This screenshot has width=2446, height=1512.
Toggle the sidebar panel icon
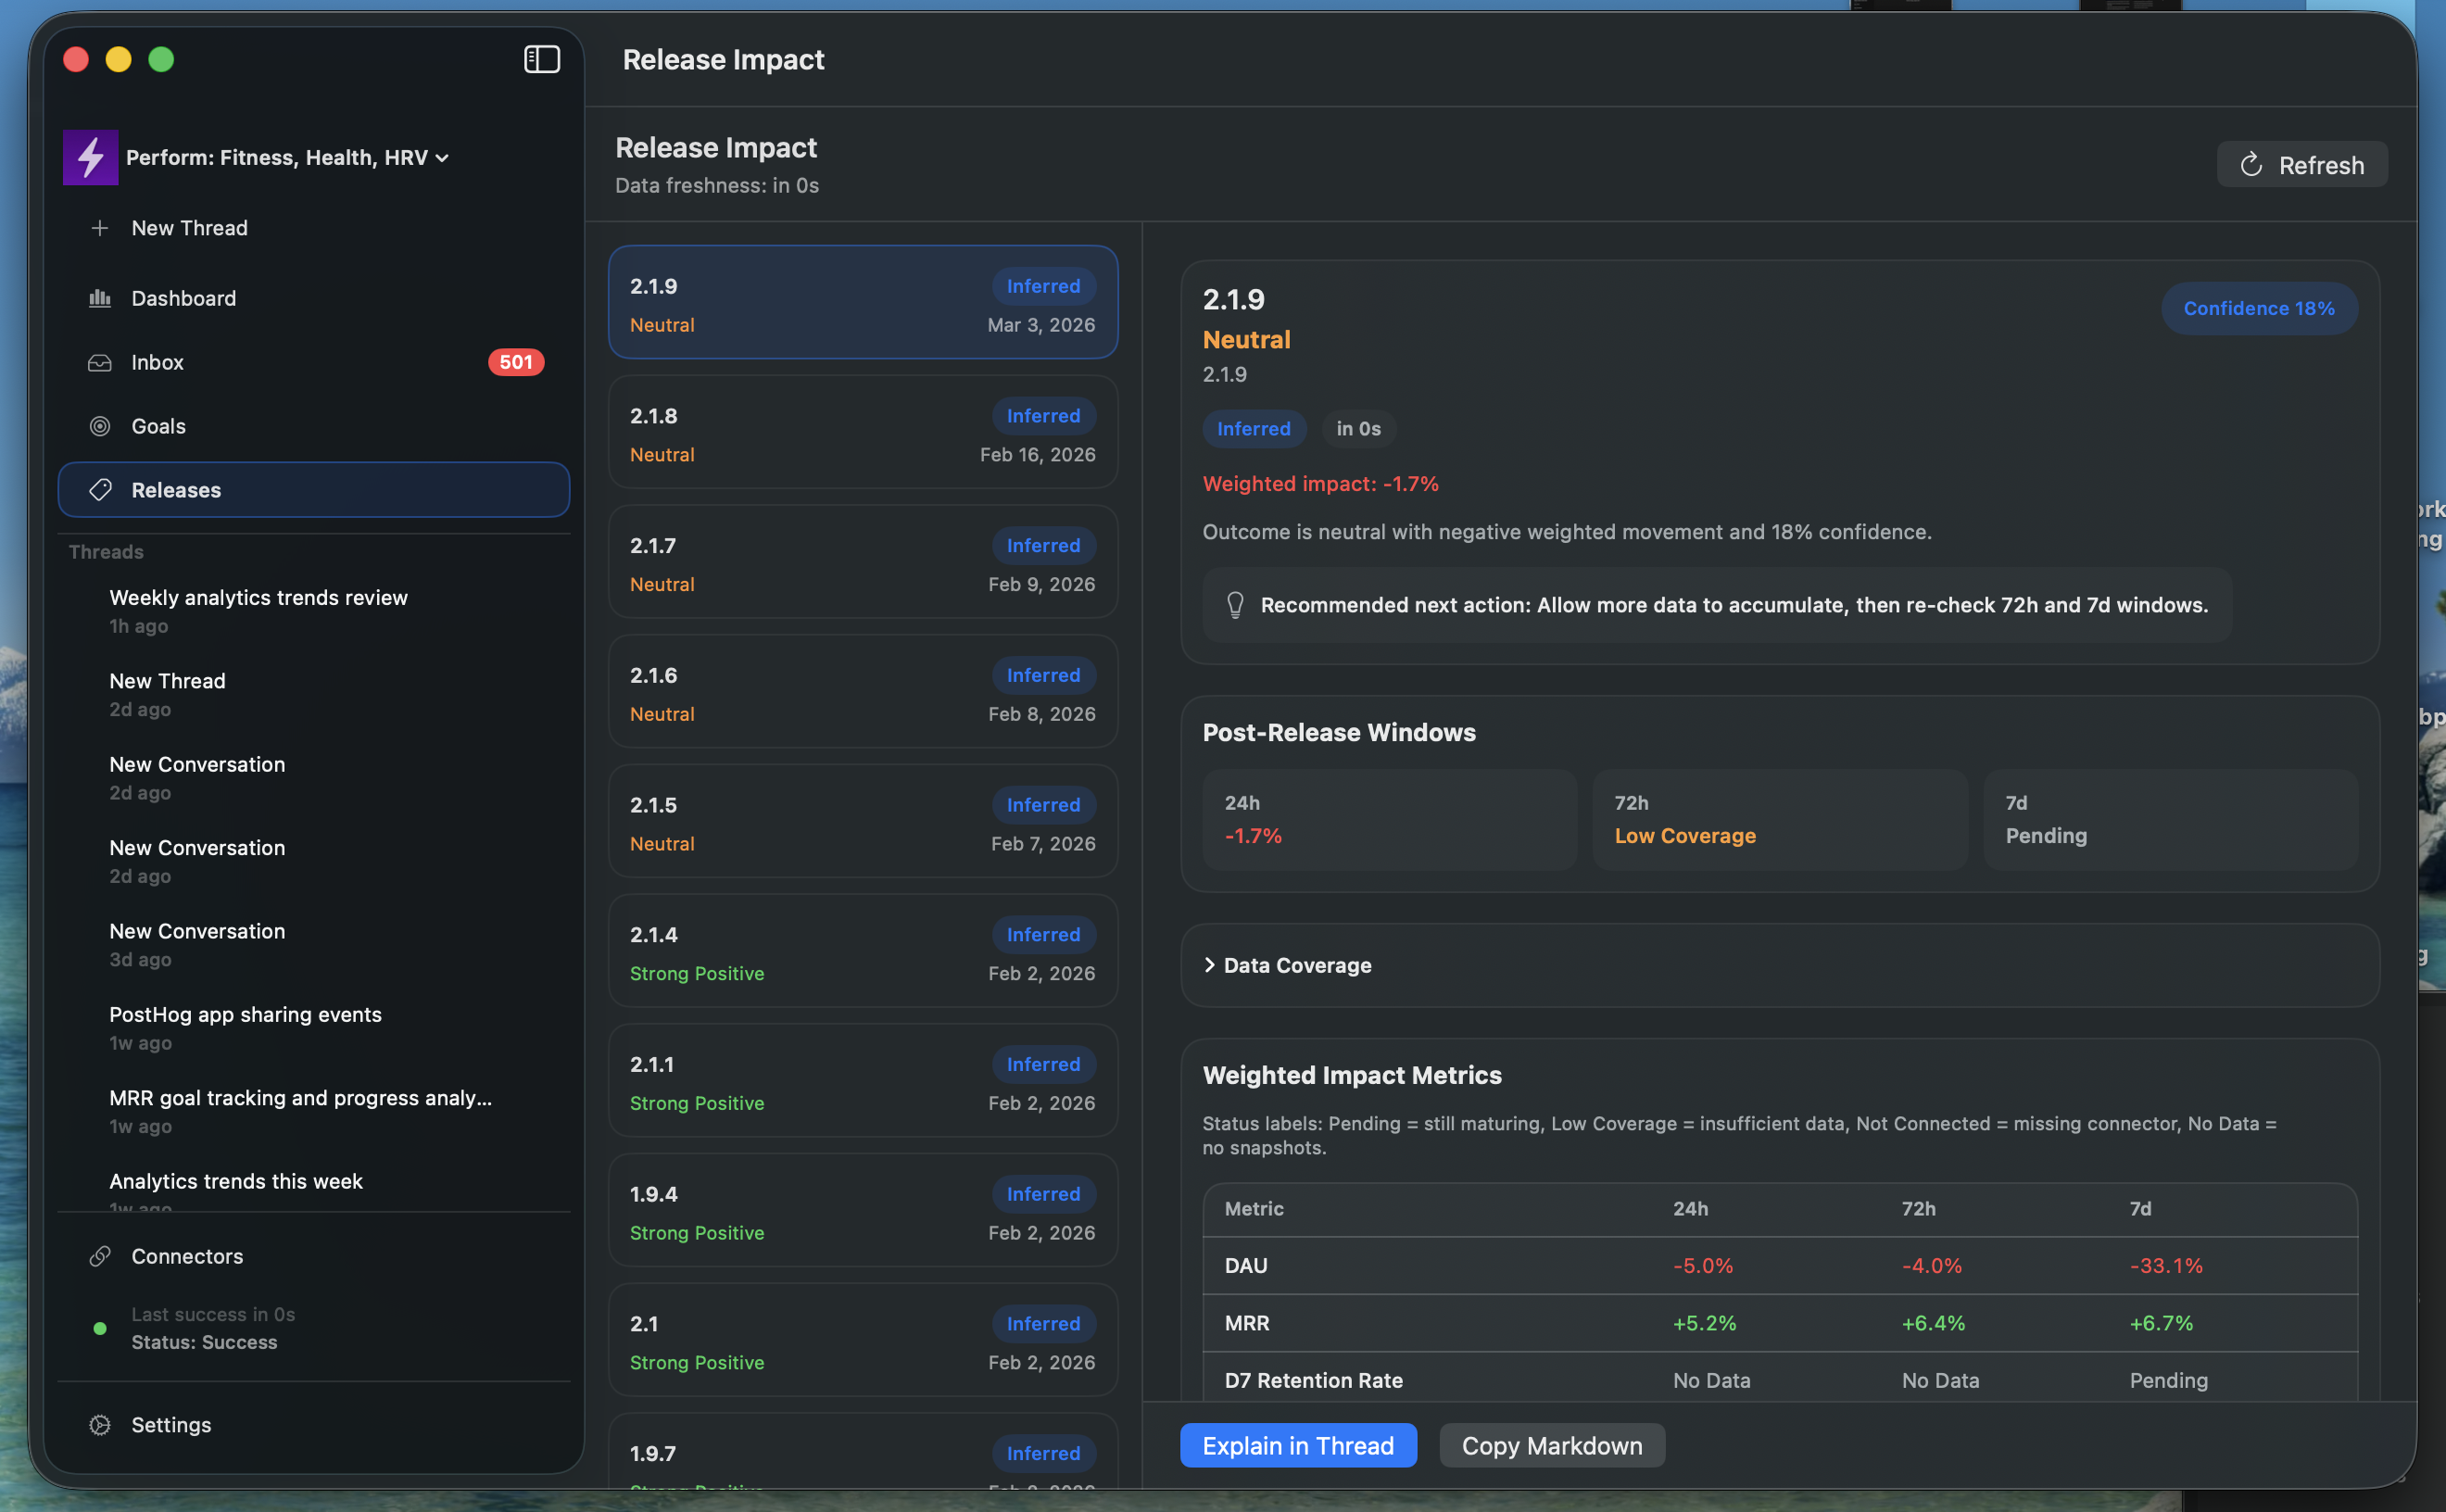click(x=541, y=59)
